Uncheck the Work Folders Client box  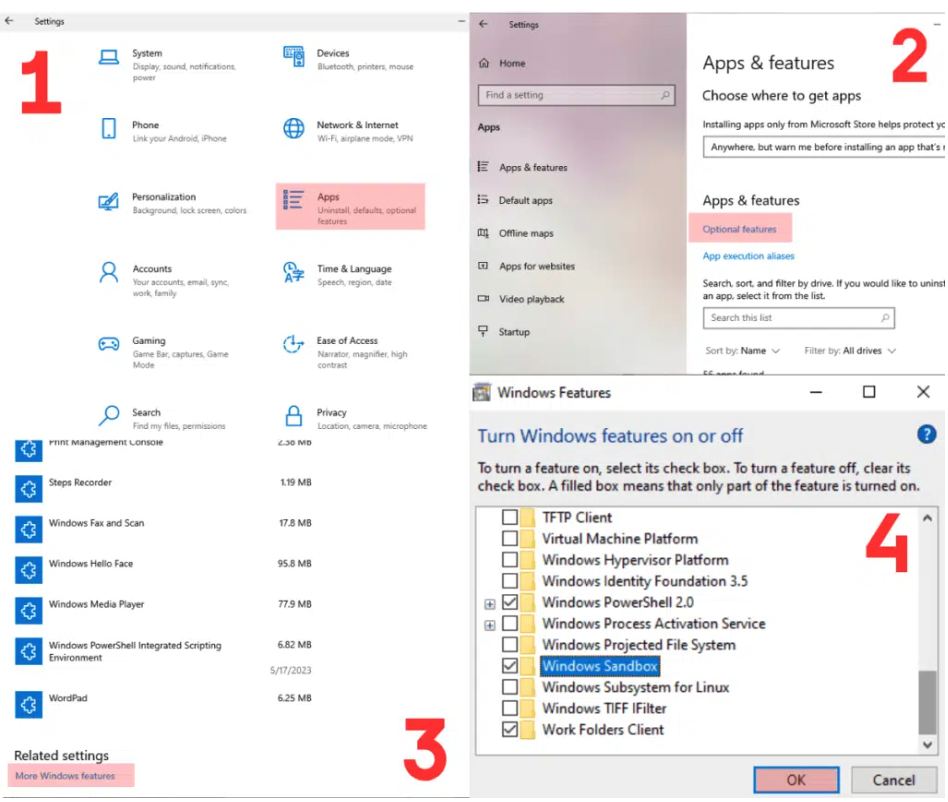click(x=510, y=729)
